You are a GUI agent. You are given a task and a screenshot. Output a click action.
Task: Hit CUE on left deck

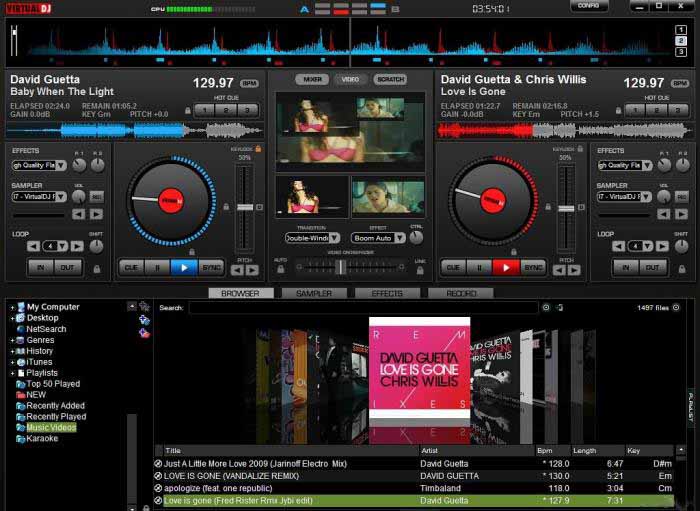pyautogui.click(x=131, y=268)
